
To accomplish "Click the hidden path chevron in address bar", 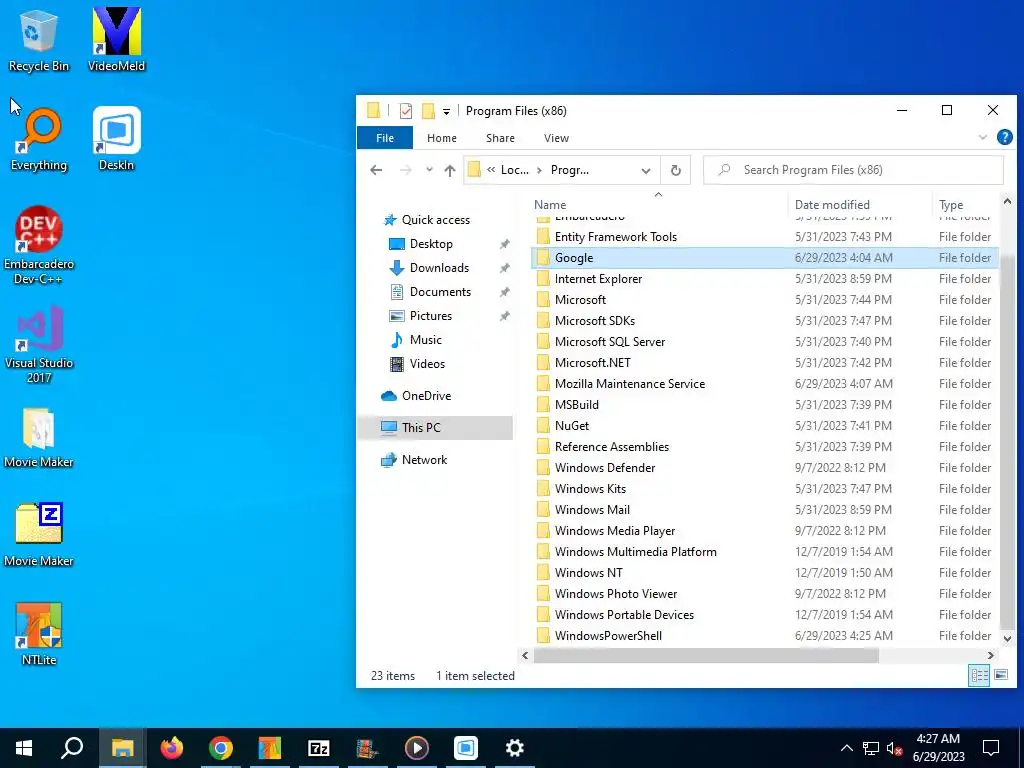I will pyautogui.click(x=491, y=170).
